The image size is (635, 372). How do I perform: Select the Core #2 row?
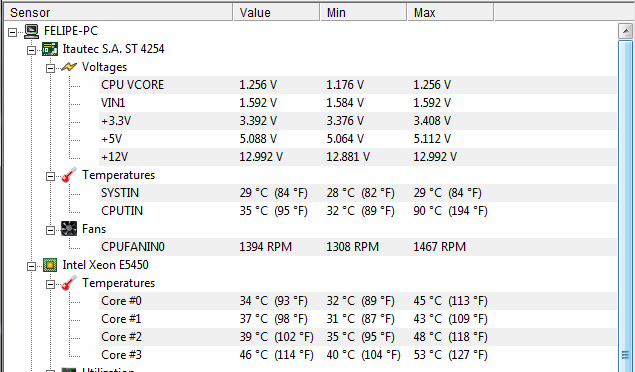click(358, 337)
